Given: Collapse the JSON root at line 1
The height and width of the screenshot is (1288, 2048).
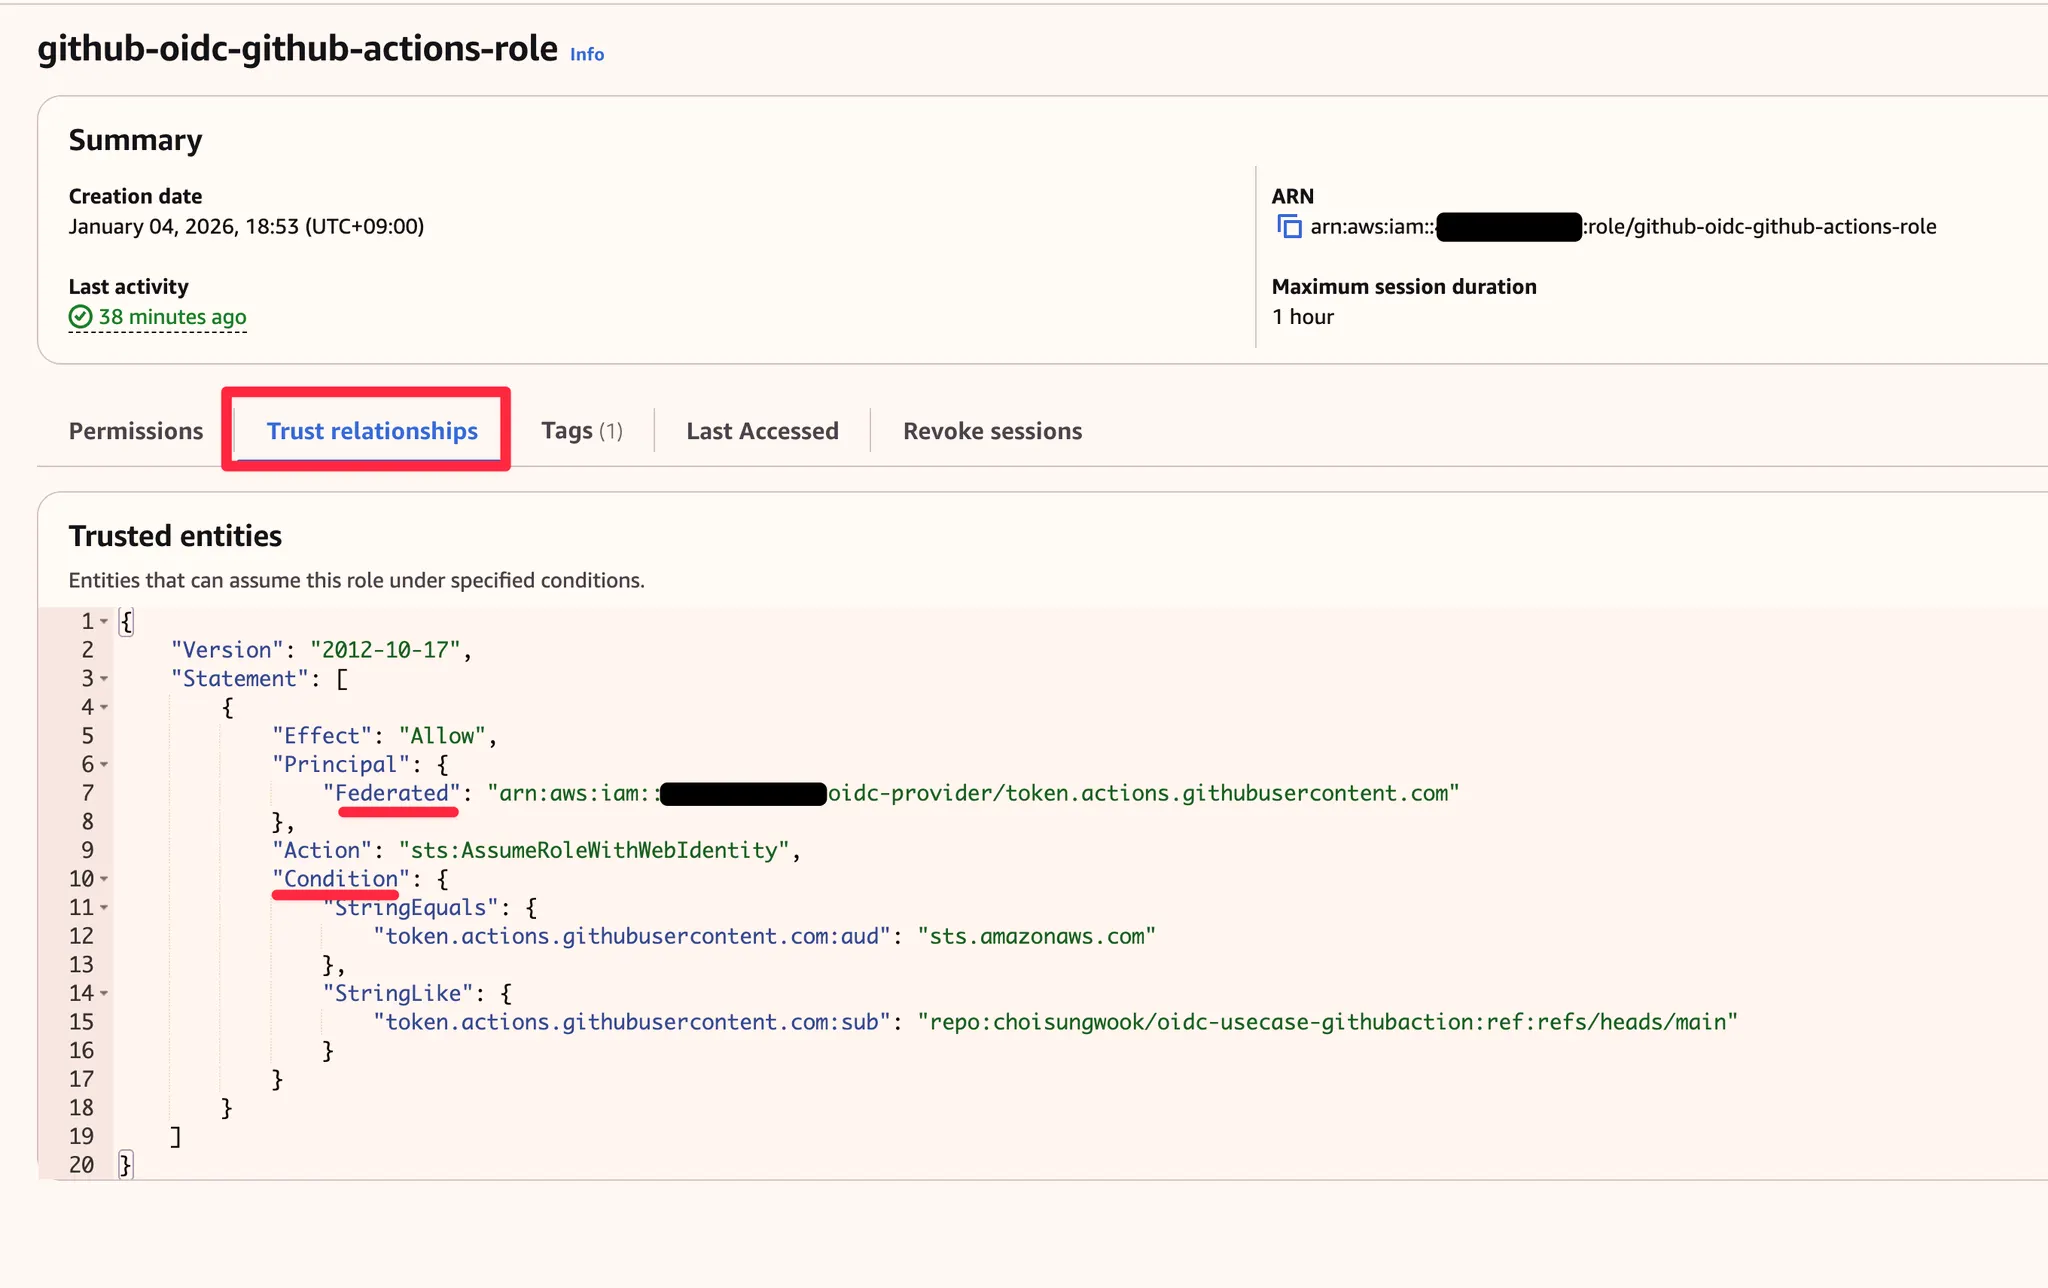Looking at the screenshot, I should click(x=104, y=622).
